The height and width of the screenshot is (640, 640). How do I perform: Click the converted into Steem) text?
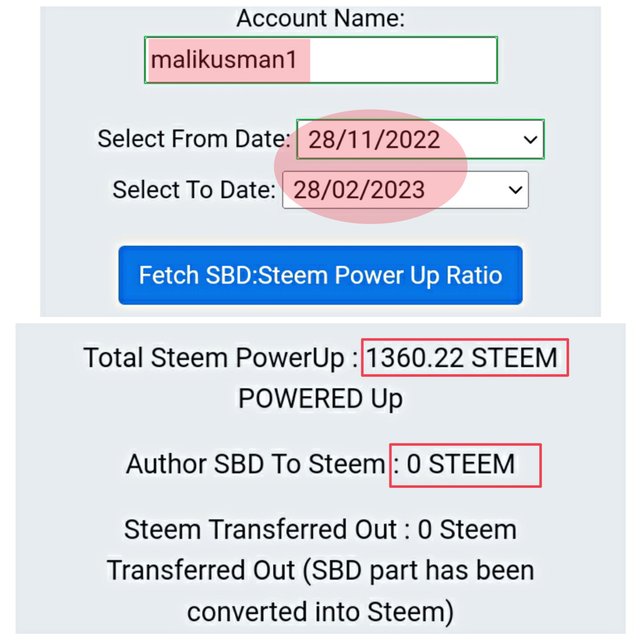coord(320,610)
